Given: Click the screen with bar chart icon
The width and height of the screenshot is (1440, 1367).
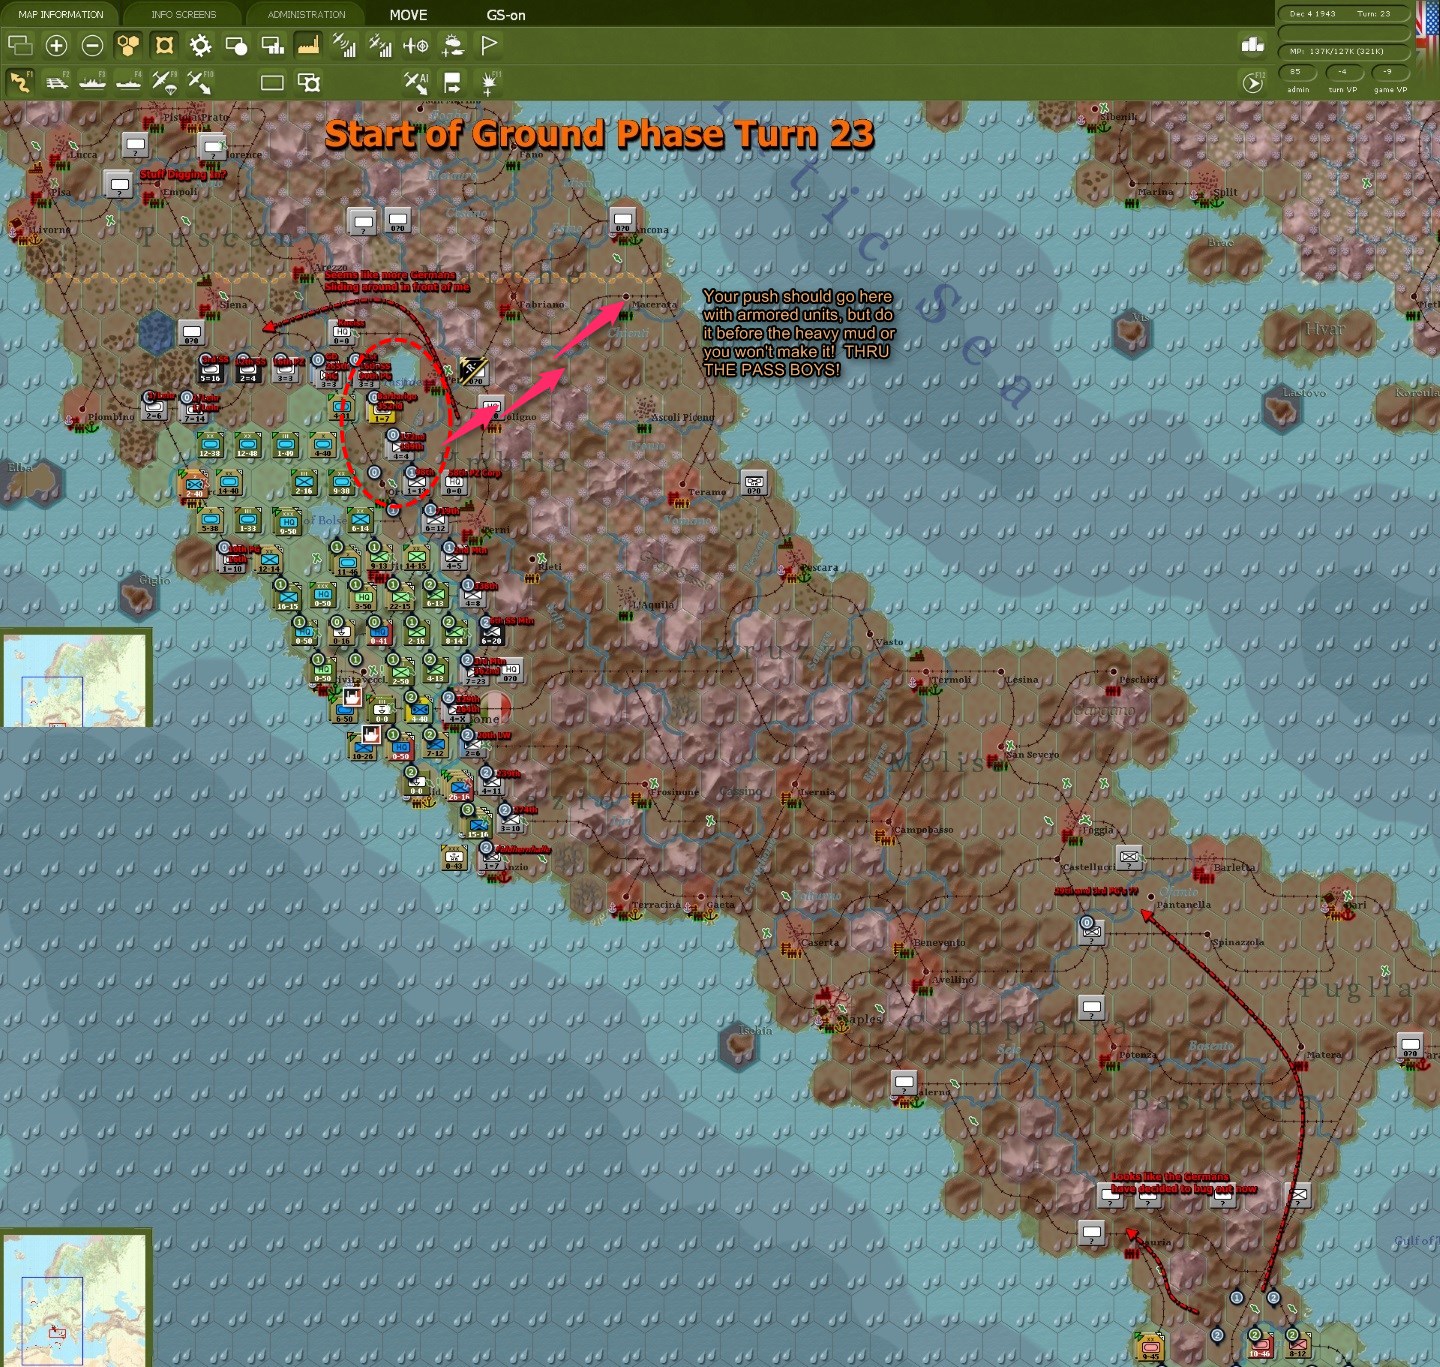Looking at the screenshot, I should tap(272, 45).
